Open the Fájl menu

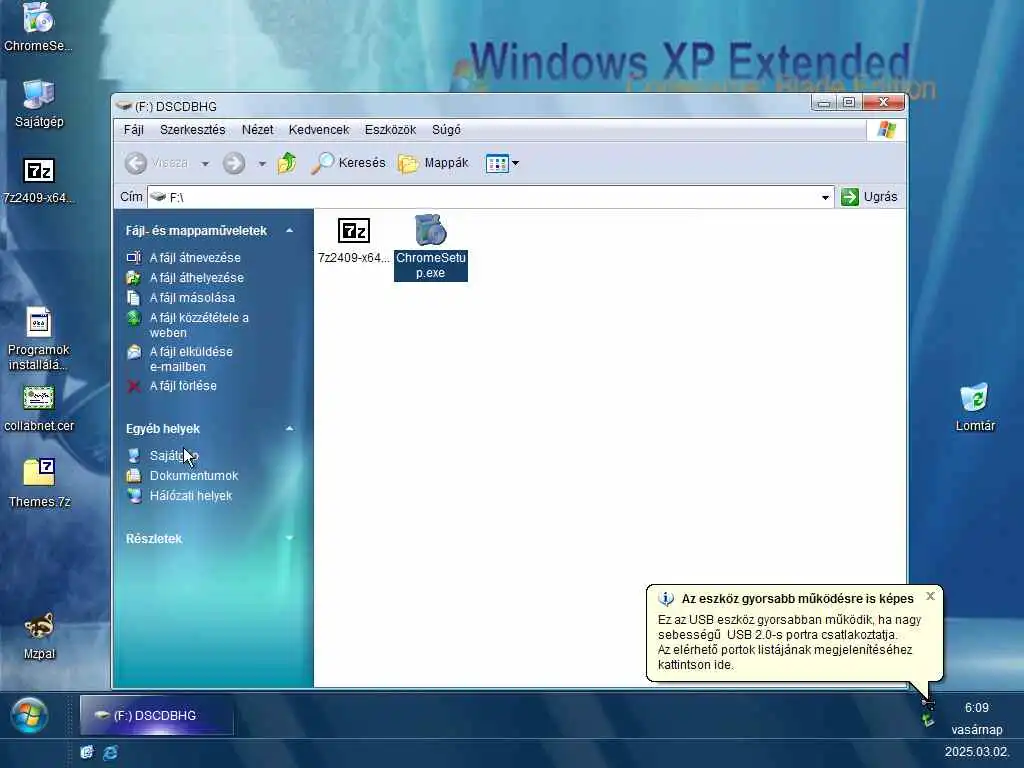tap(133, 129)
